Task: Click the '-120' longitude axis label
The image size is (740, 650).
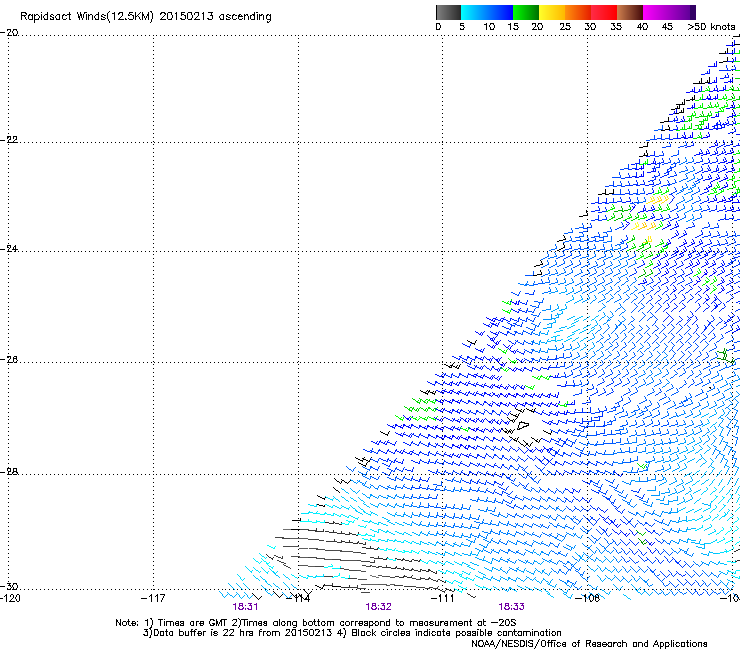Action: [10, 598]
